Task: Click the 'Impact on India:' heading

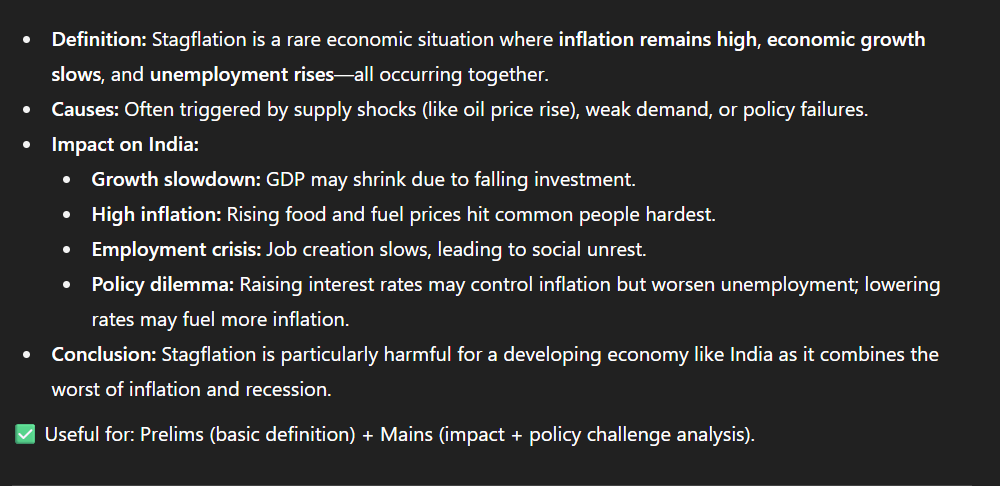Action: pyautogui.click(x=126, y=145)
